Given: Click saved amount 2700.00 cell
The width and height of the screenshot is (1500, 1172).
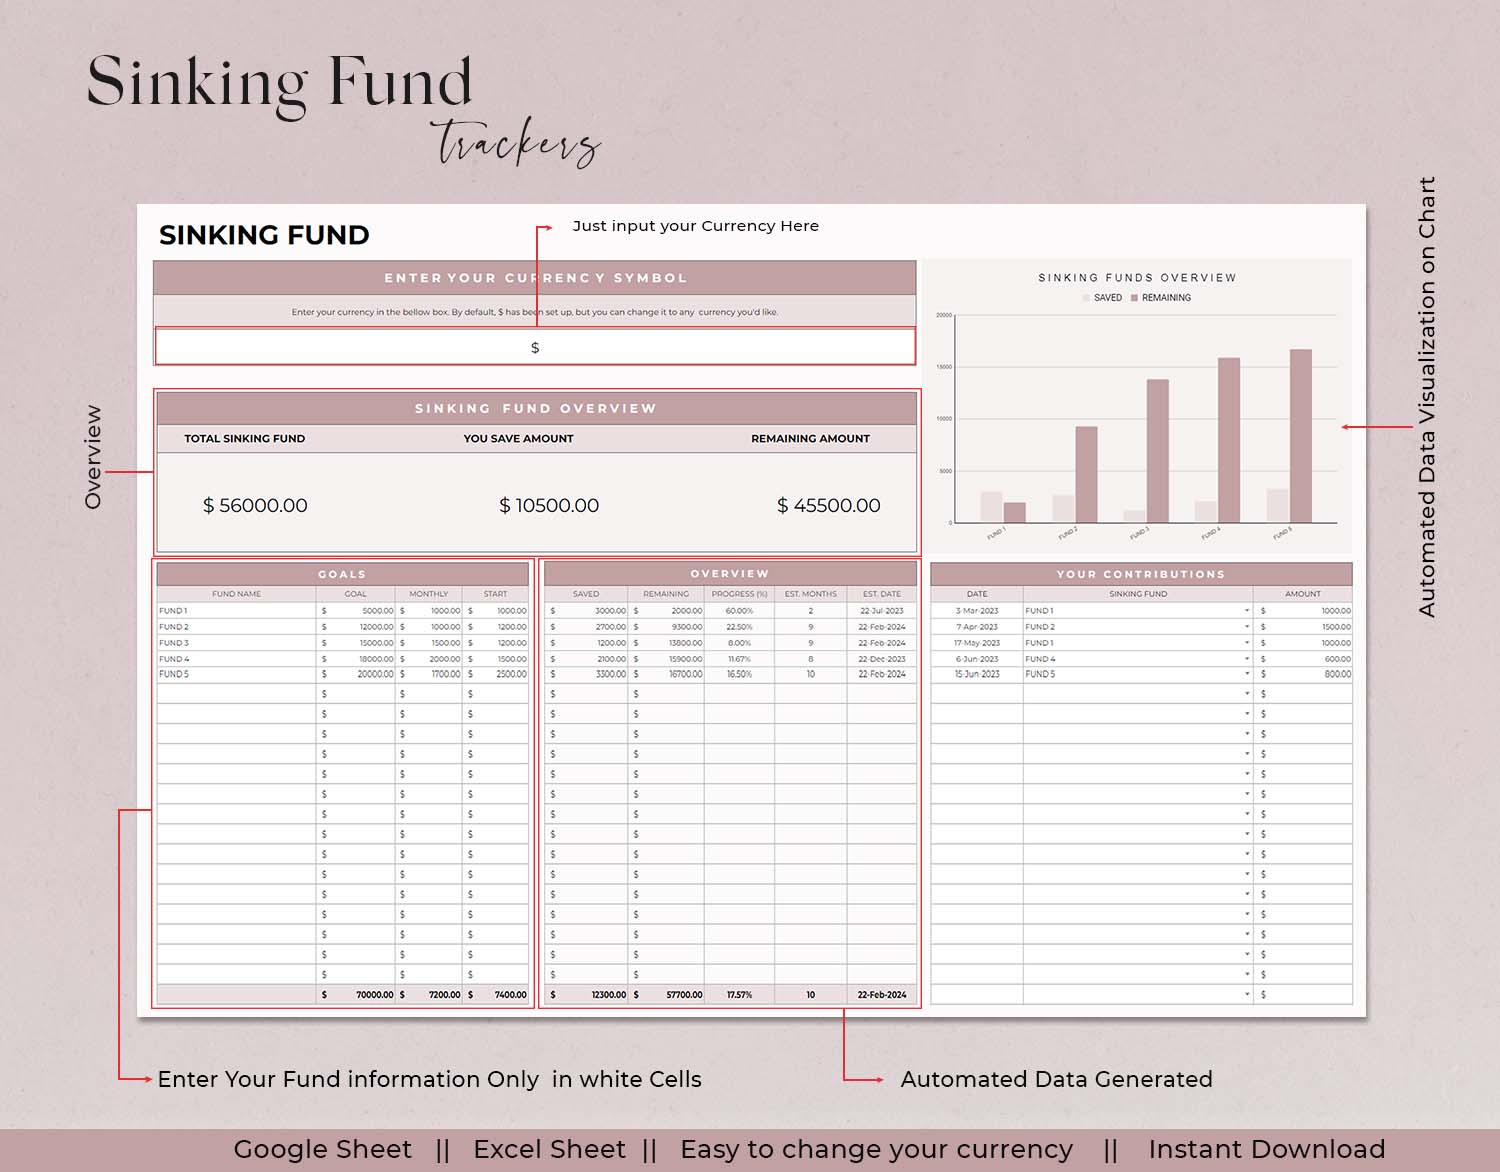Looking at the screenshot, I should 586,627.
